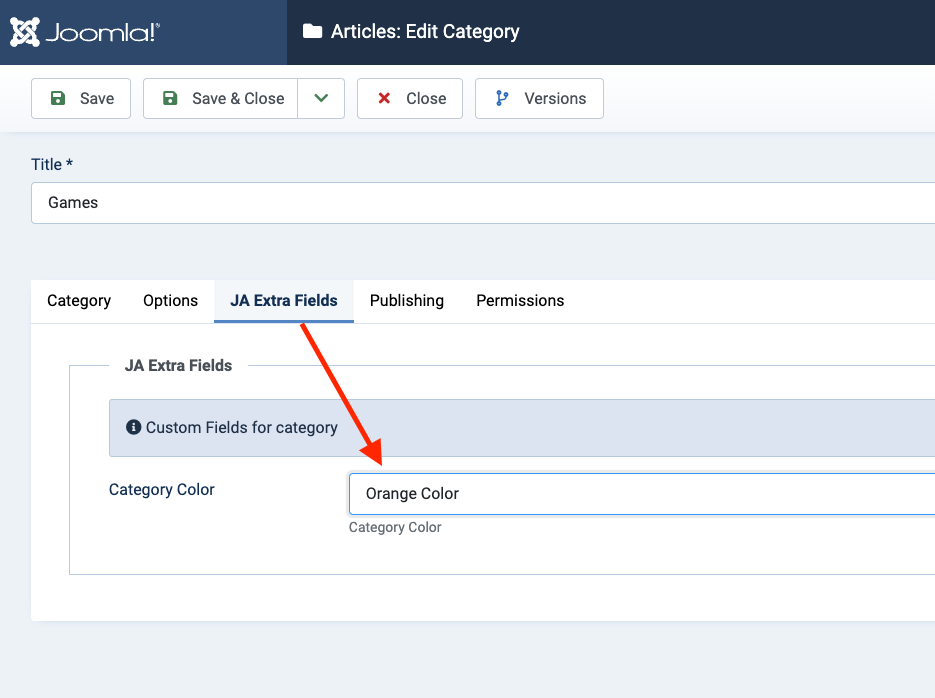Switch to the Category tab
This screenshot has height=698, width=935.
tap(79, 300)
